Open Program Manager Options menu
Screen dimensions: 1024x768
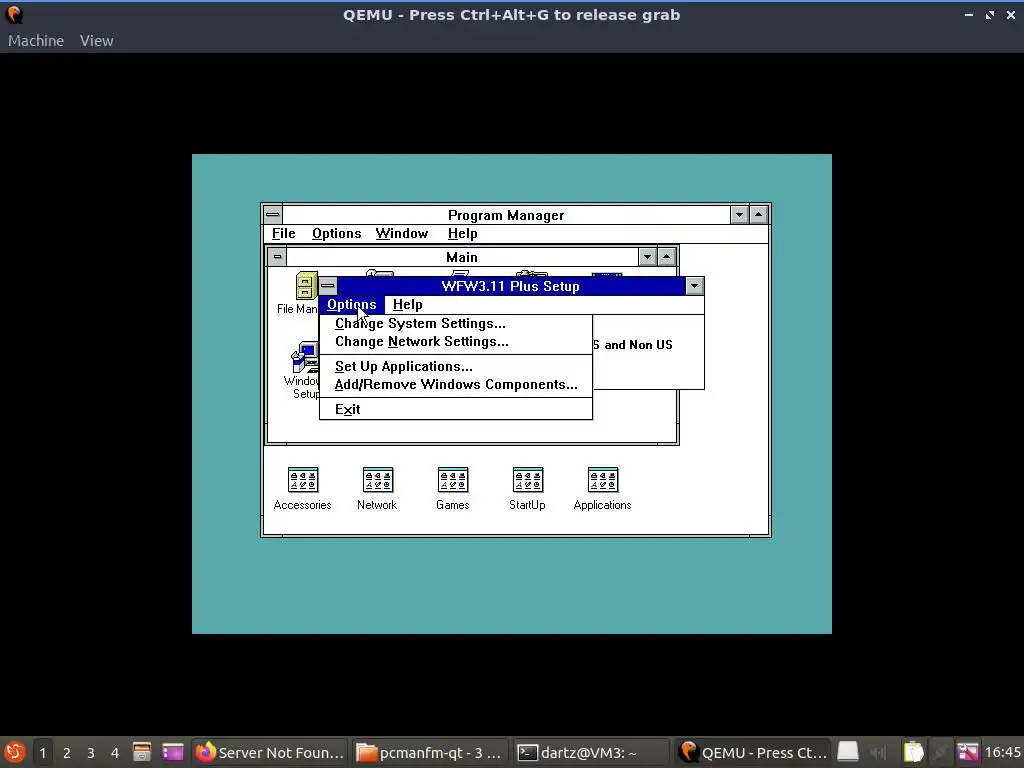pos(336,234)
